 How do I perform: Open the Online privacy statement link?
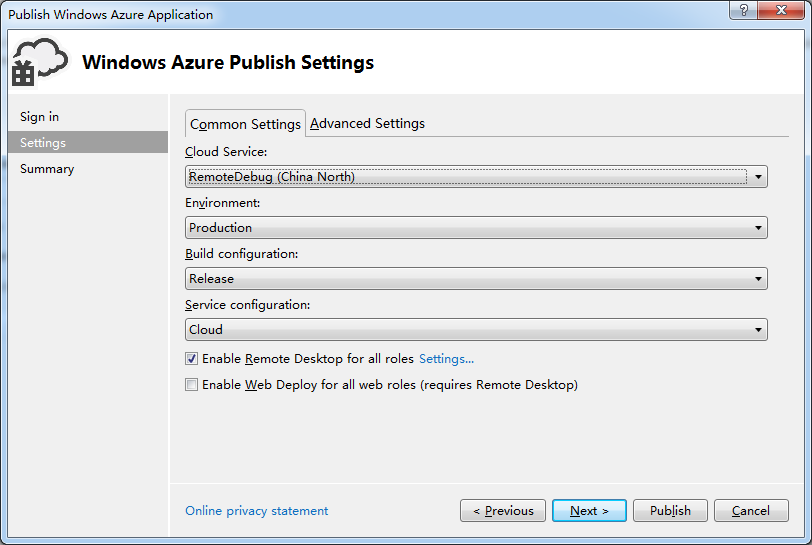[256, 511]
